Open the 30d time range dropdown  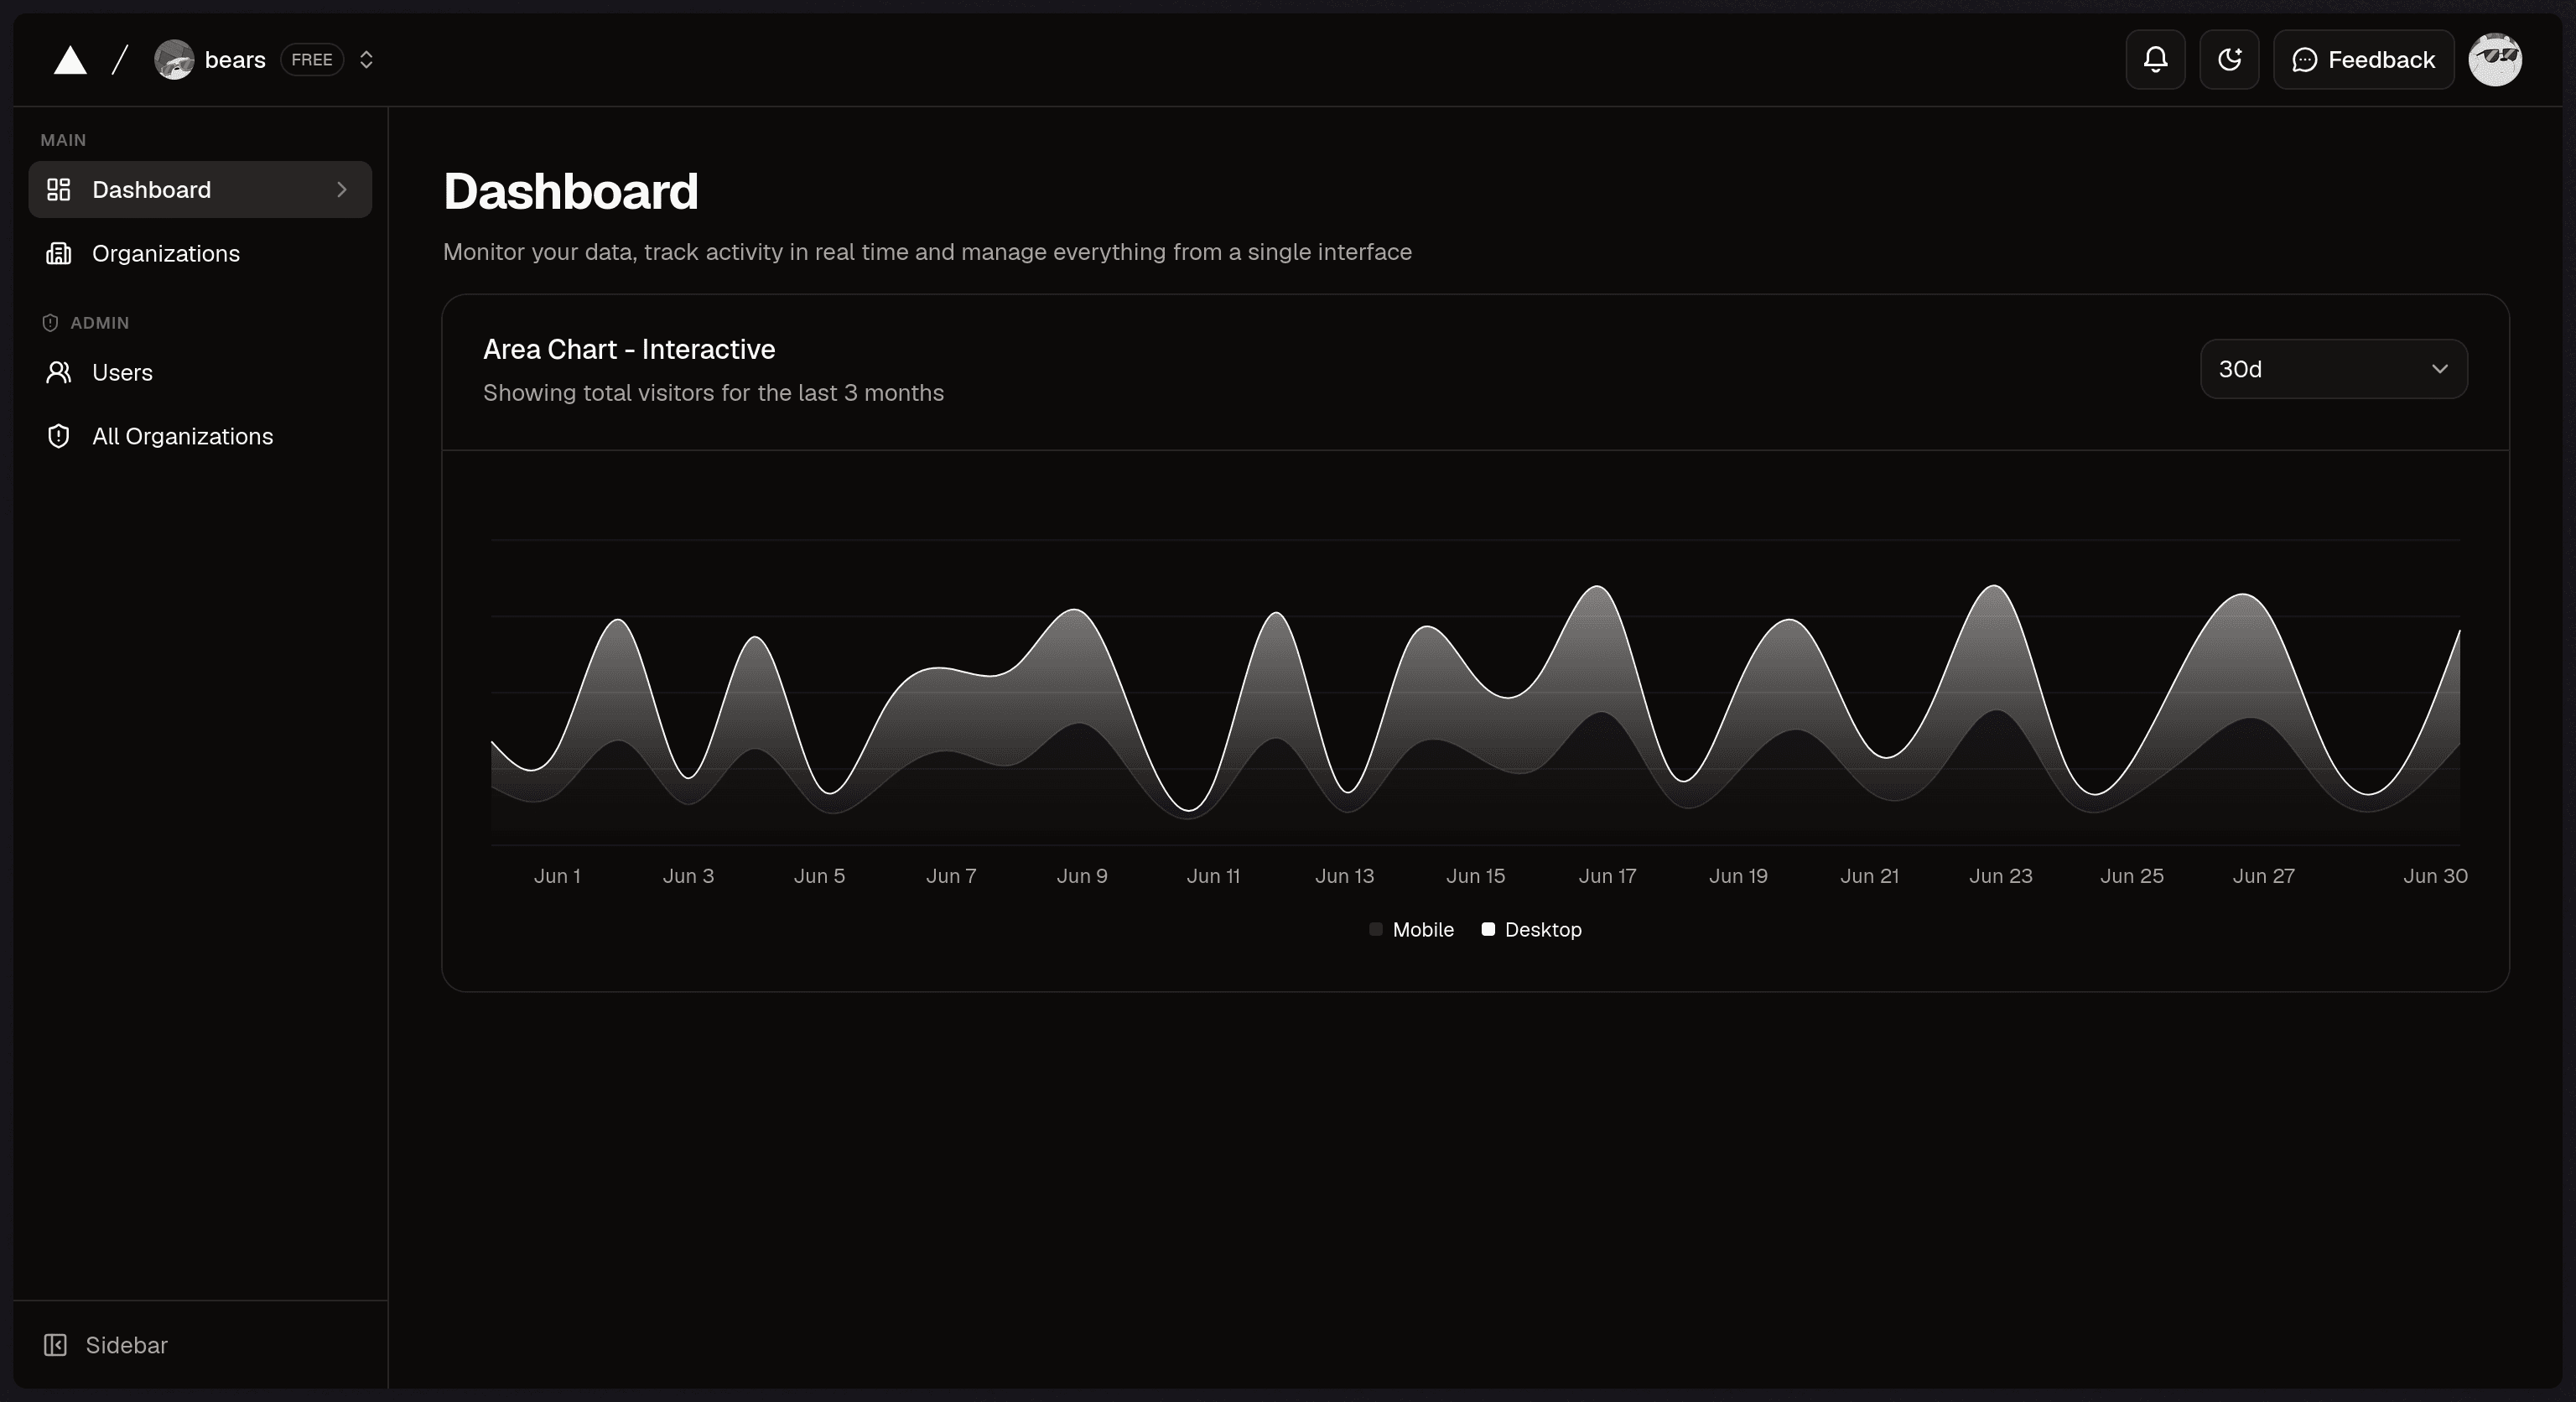point(2333,368)
